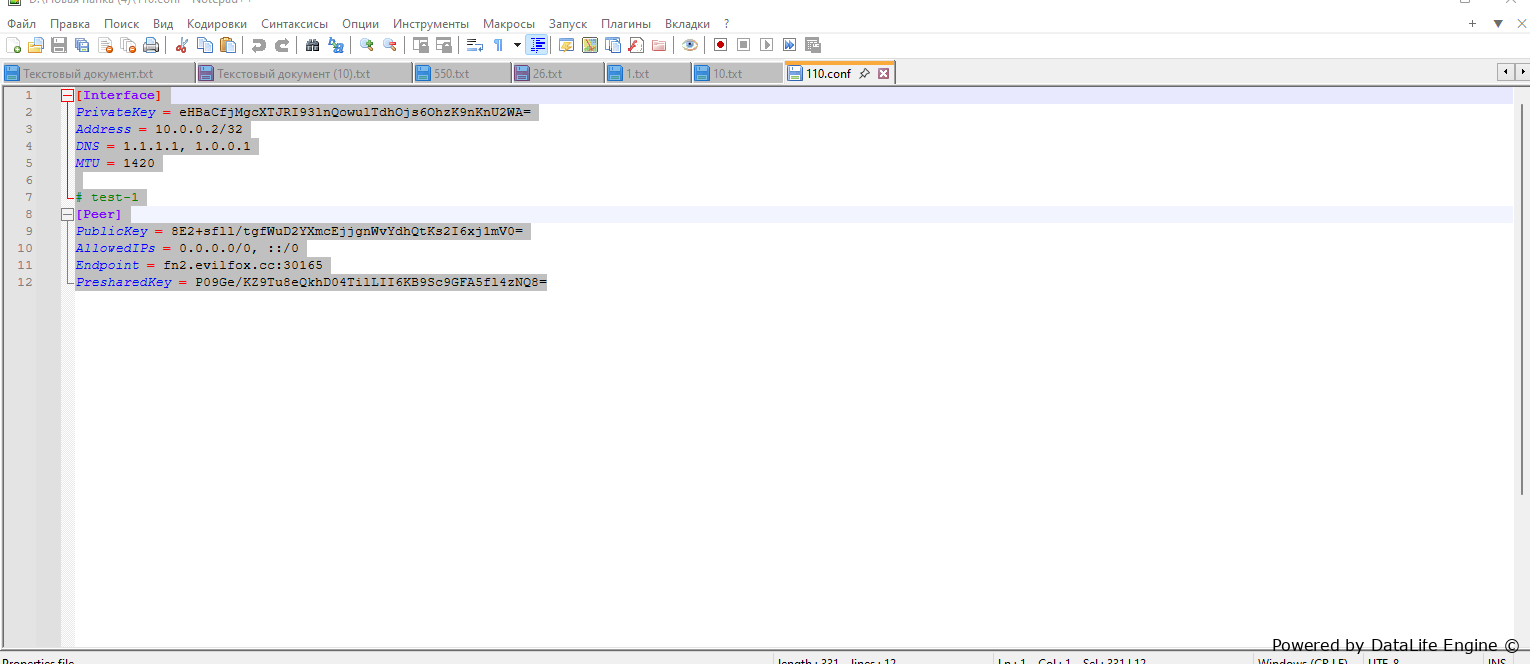Open a file using the folder icon

tap(36, 45)
